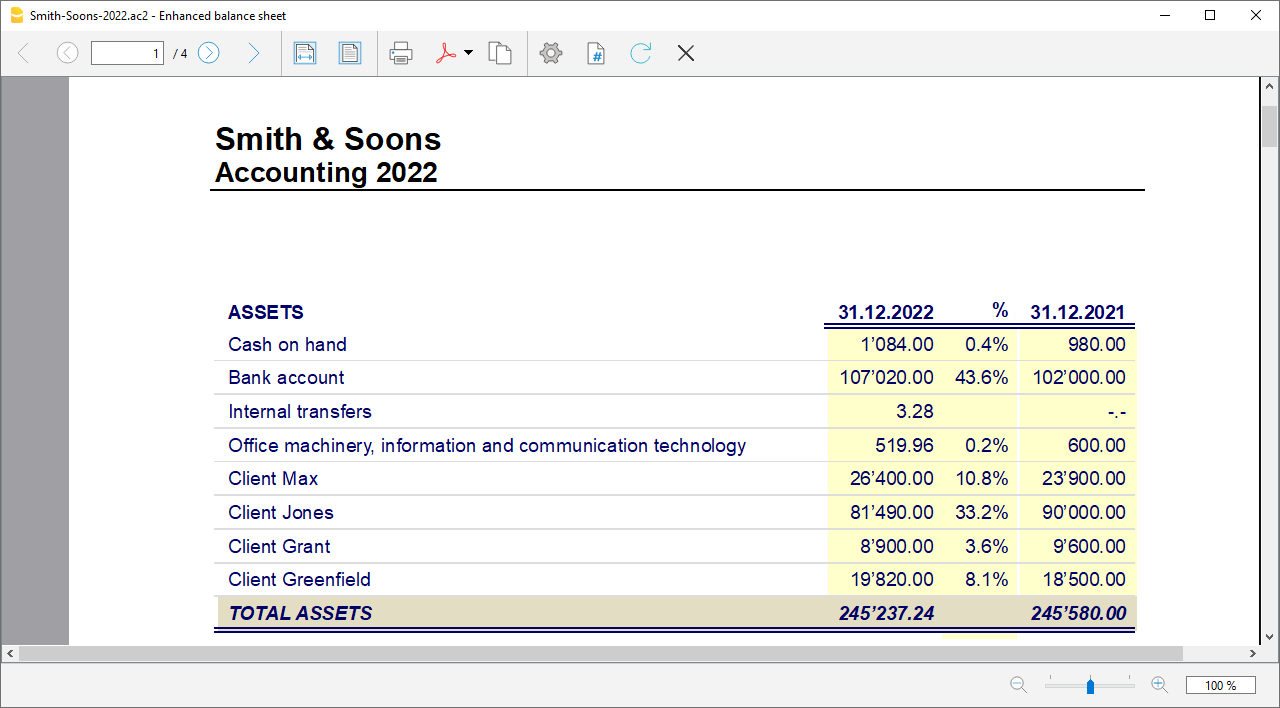Open report settings gear
This screenshot has height=708, width=1280.
pyautogui.click(x=551, y=53)
